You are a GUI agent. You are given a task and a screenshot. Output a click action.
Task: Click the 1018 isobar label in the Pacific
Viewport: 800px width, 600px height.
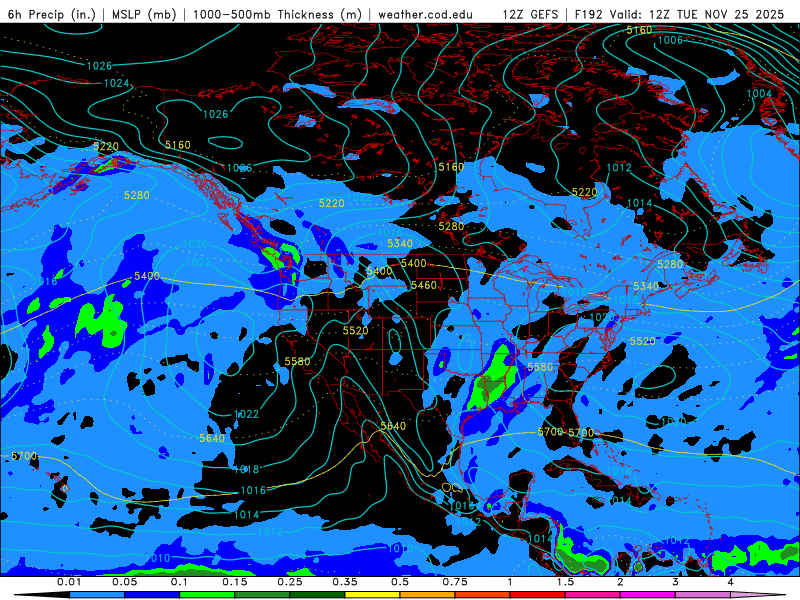click(246, 469)
